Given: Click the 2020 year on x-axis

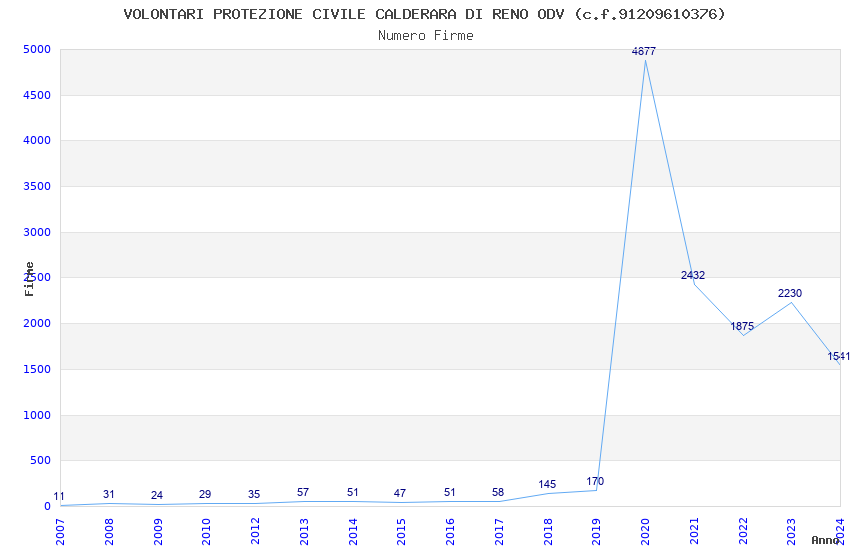Looking at the screenshot, I should pos(645,529).
